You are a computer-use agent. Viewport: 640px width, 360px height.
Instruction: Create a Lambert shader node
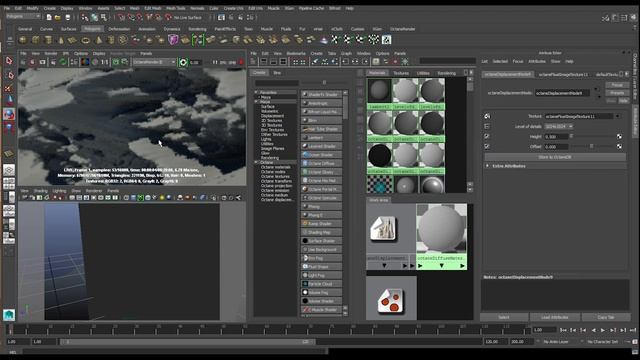(322, 138)
